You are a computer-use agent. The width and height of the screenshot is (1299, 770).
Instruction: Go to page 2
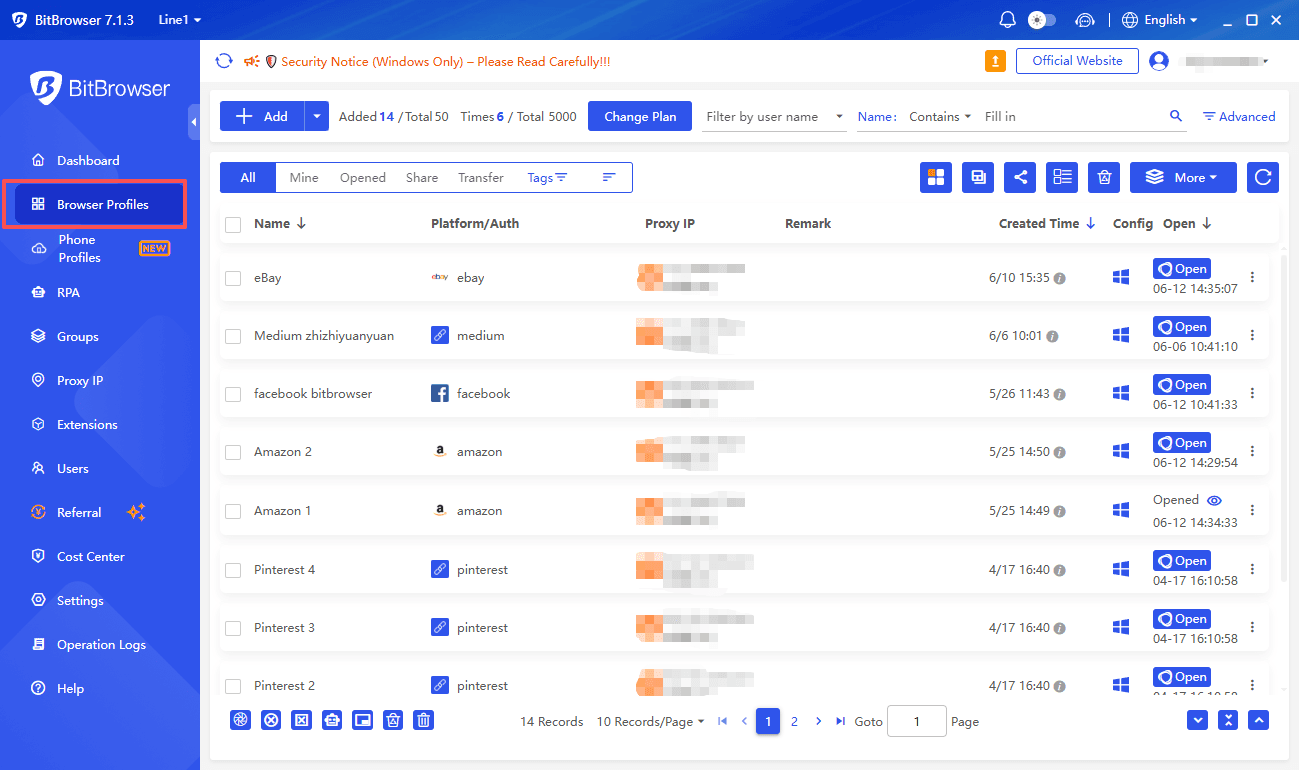(794, 721)
